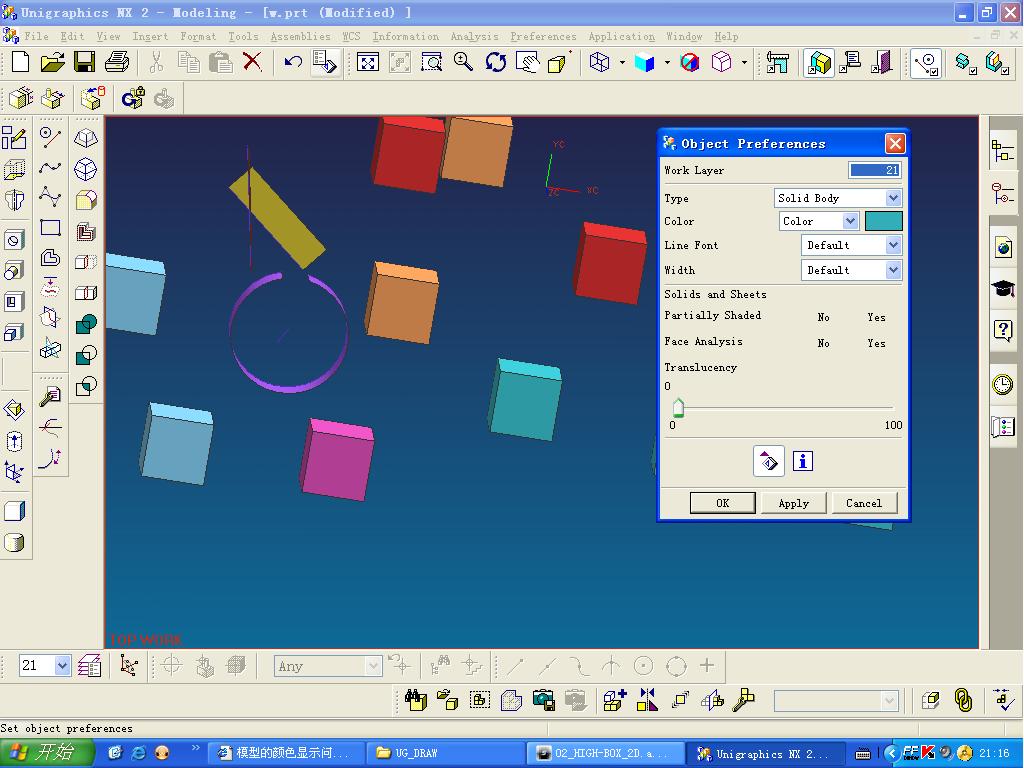The height and width of the screenshot is (768, 1024).
Task: Click the New file icon
Action: (x=20, y=62)
